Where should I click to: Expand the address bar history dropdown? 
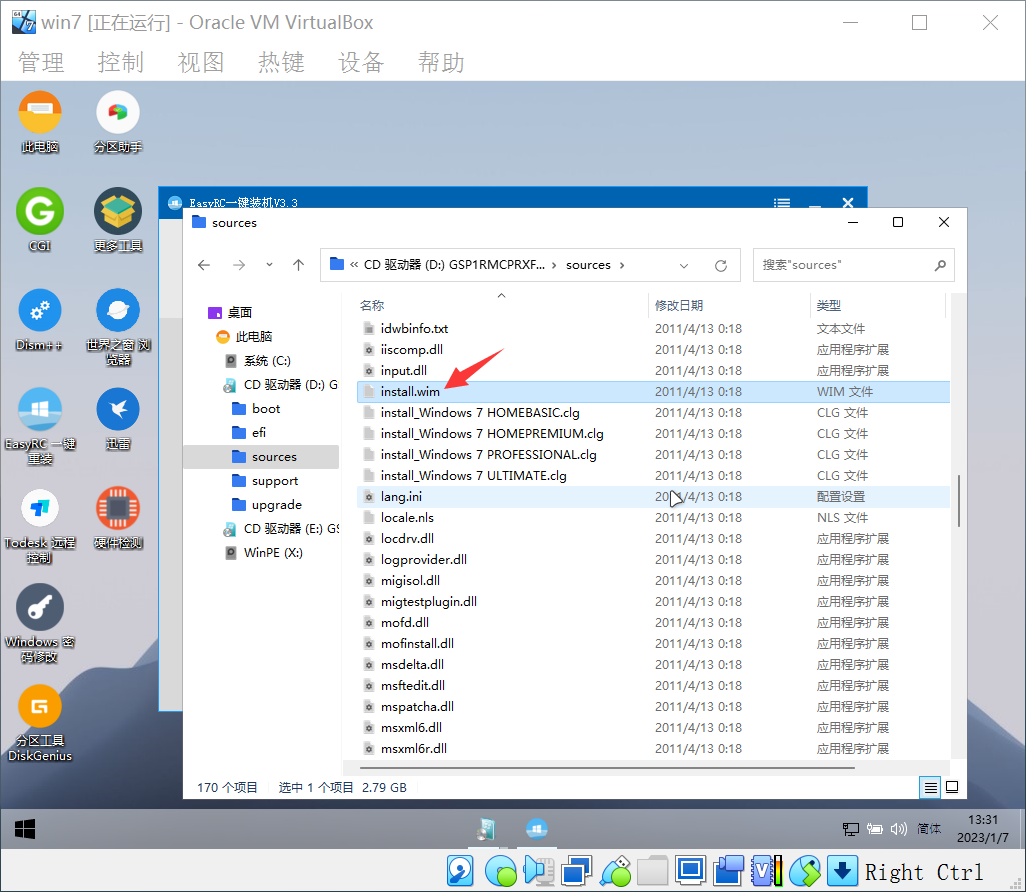[684, 265]
